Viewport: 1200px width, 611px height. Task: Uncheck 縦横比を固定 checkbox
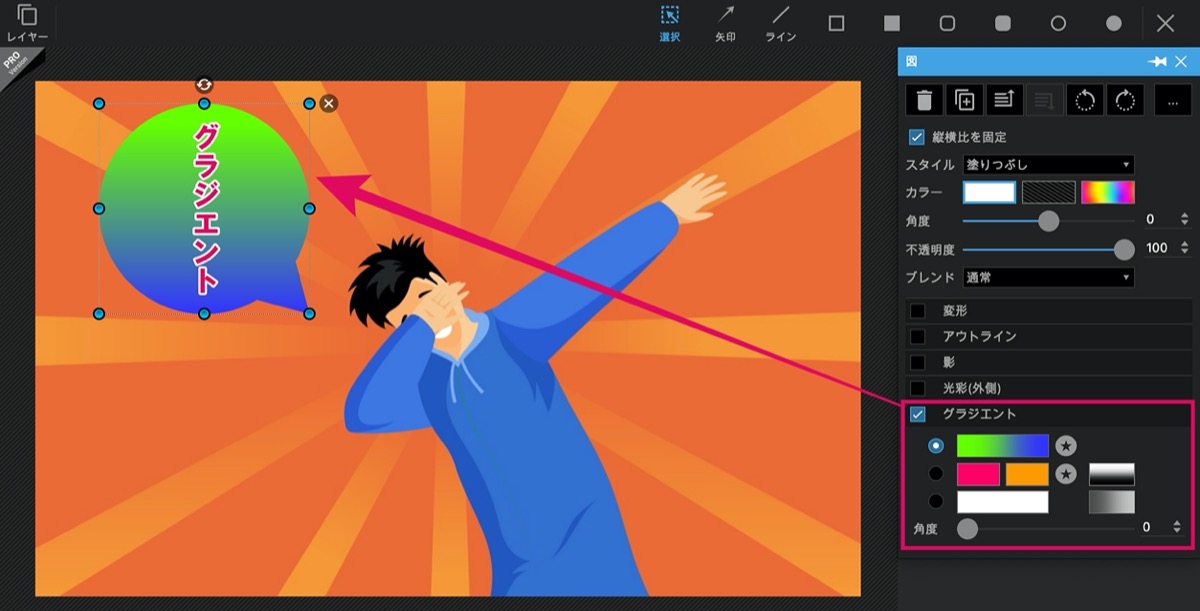click(916, 137)
